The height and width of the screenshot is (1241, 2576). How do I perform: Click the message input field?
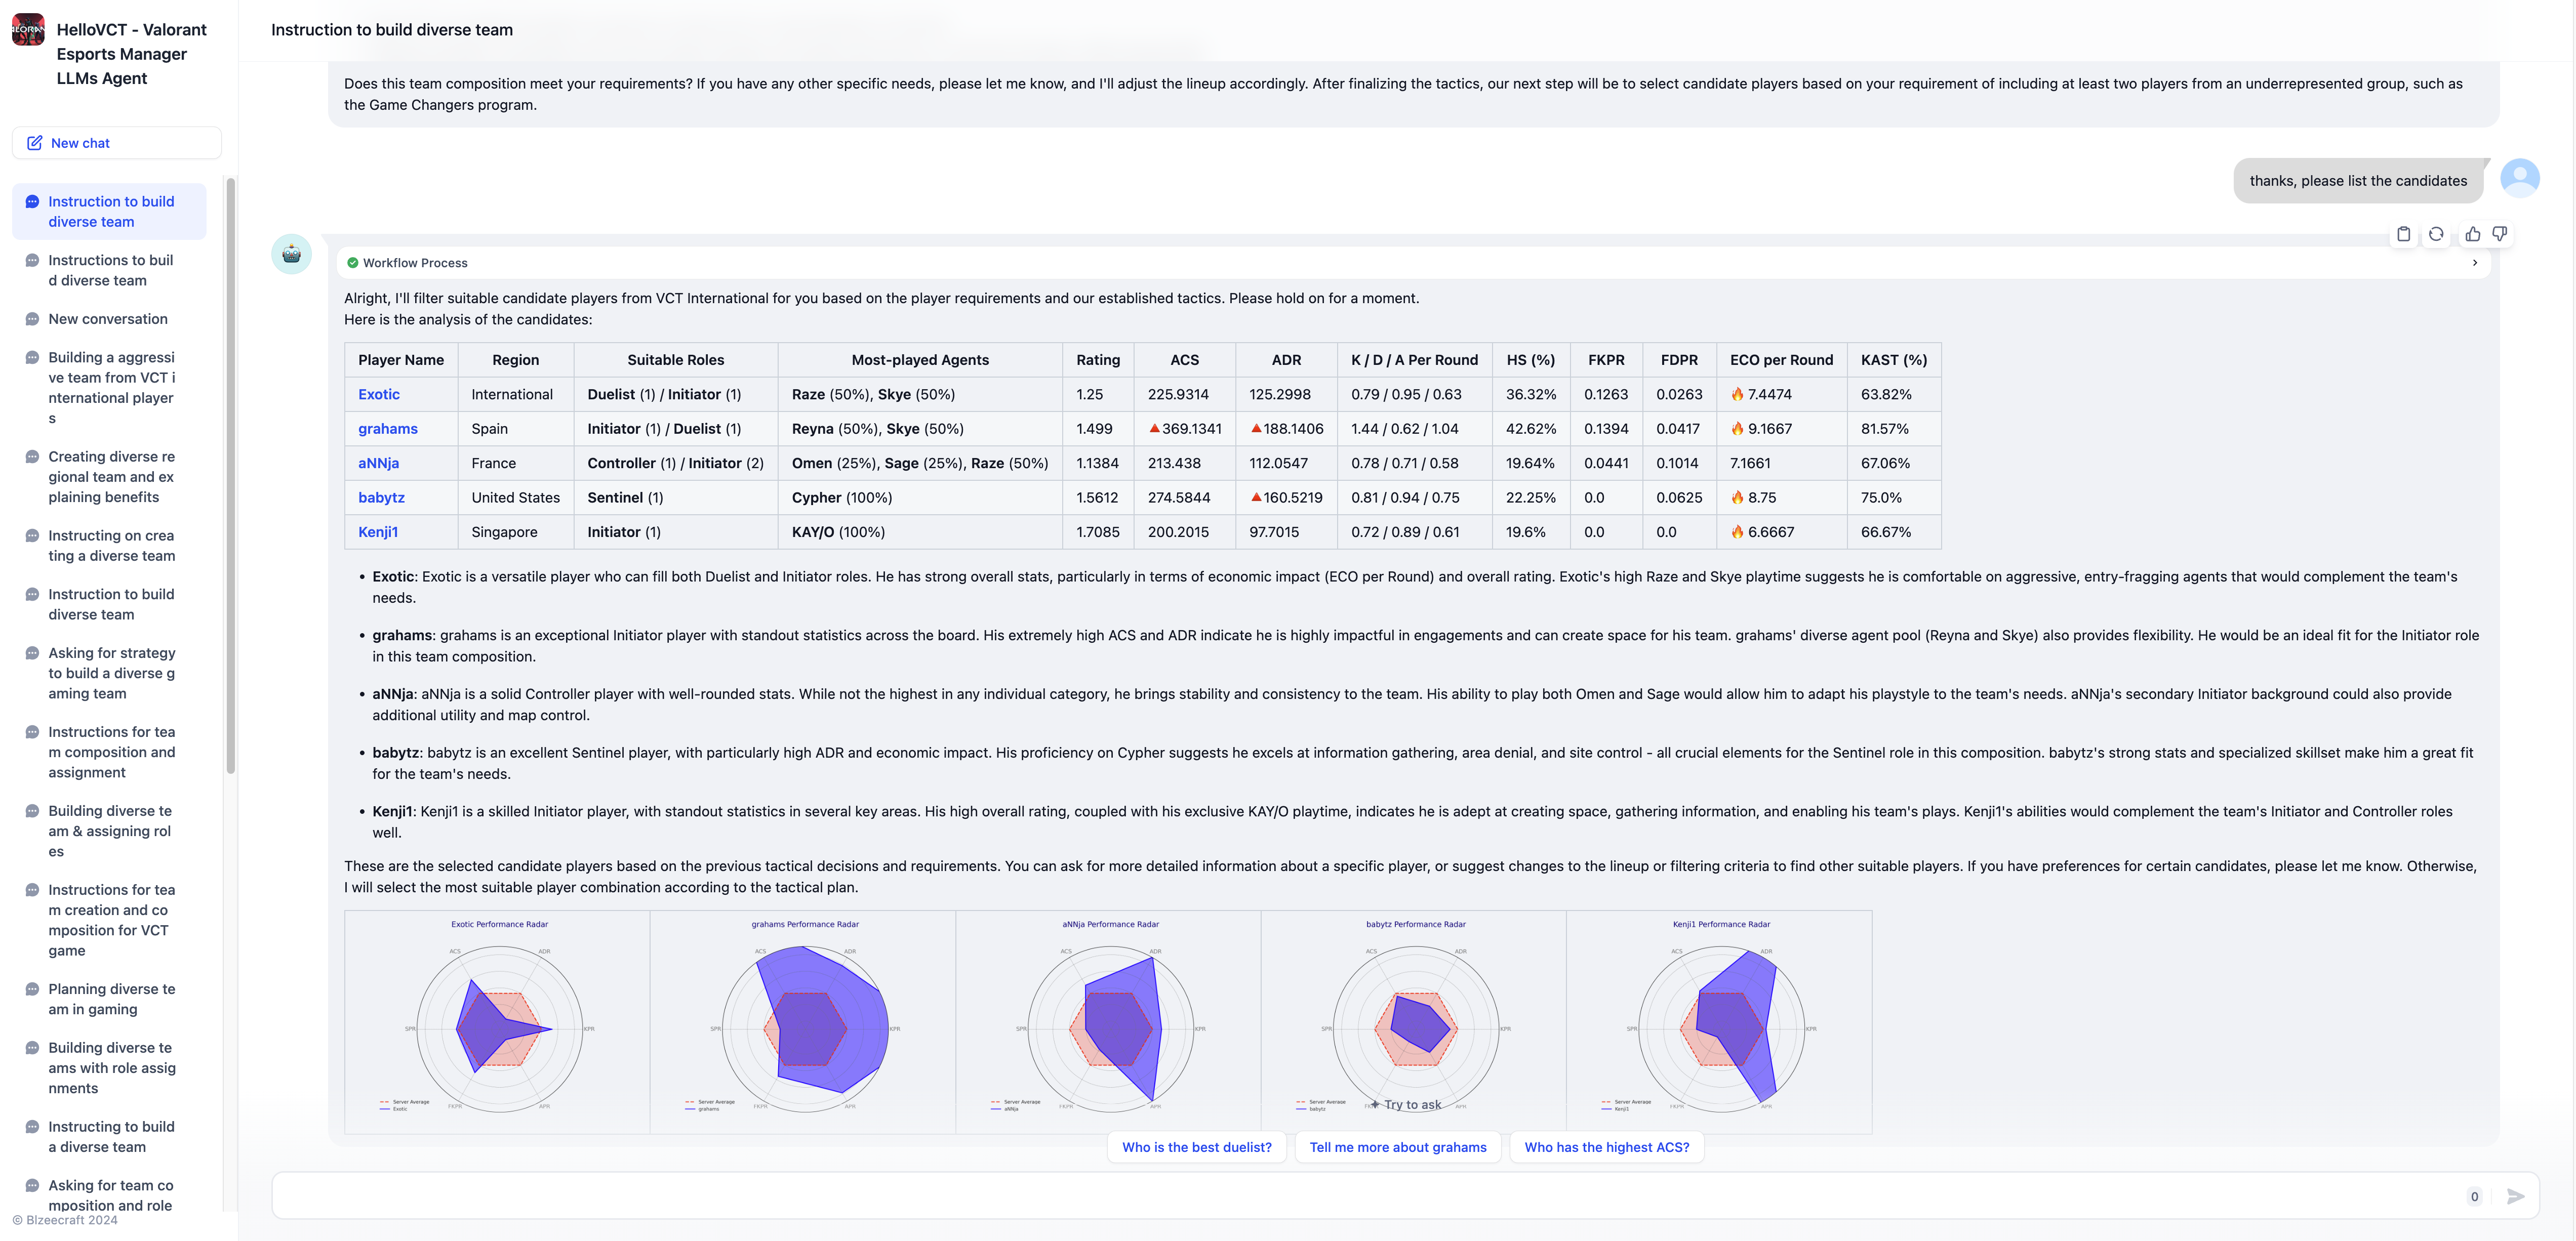(x=1360, y=1196)
